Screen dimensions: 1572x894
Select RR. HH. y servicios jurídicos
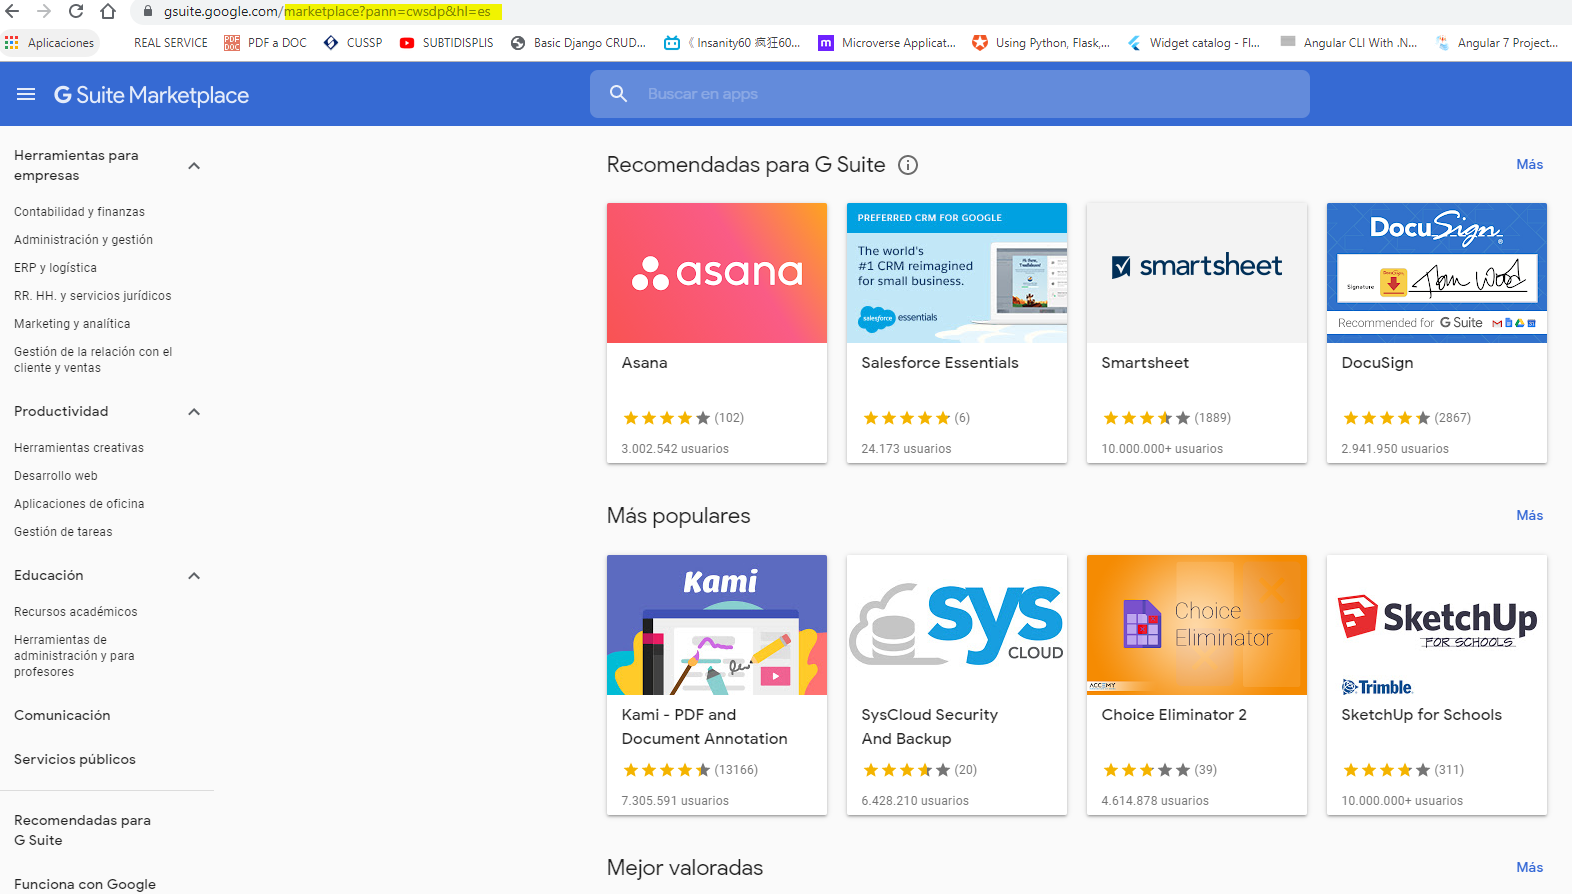92,296
